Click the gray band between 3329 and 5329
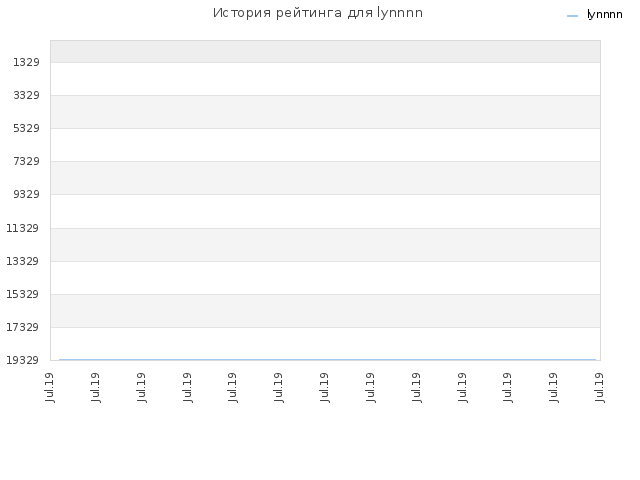 coord(325,112)
